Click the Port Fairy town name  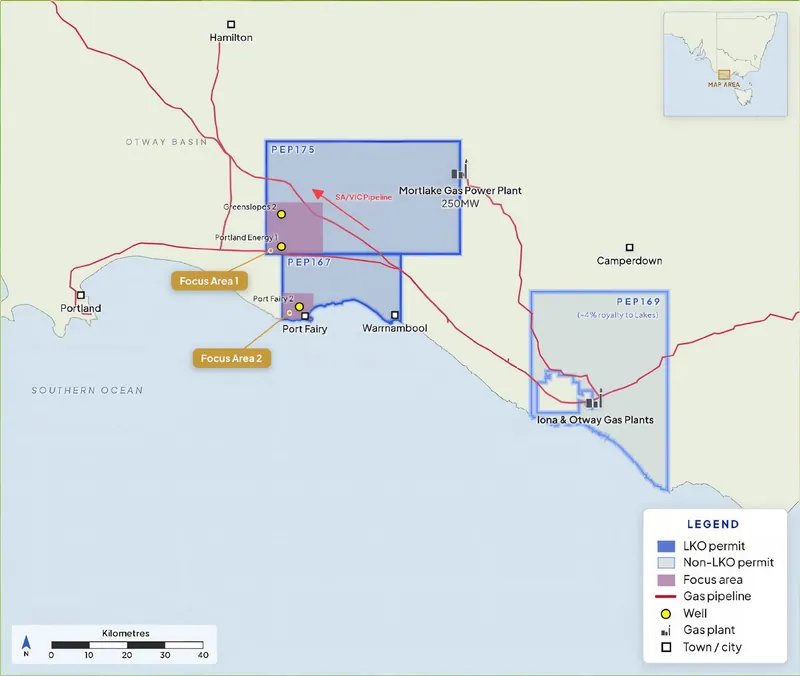coord(305,329)
